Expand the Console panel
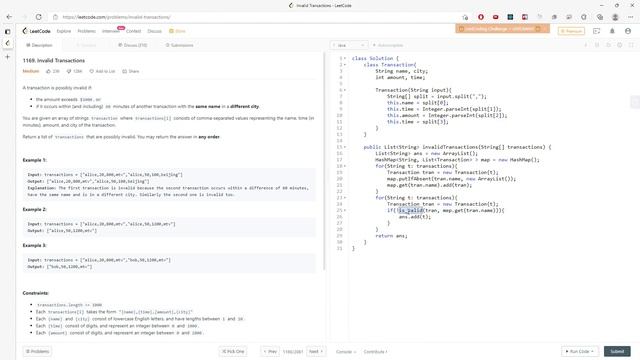 pos(346,351)
